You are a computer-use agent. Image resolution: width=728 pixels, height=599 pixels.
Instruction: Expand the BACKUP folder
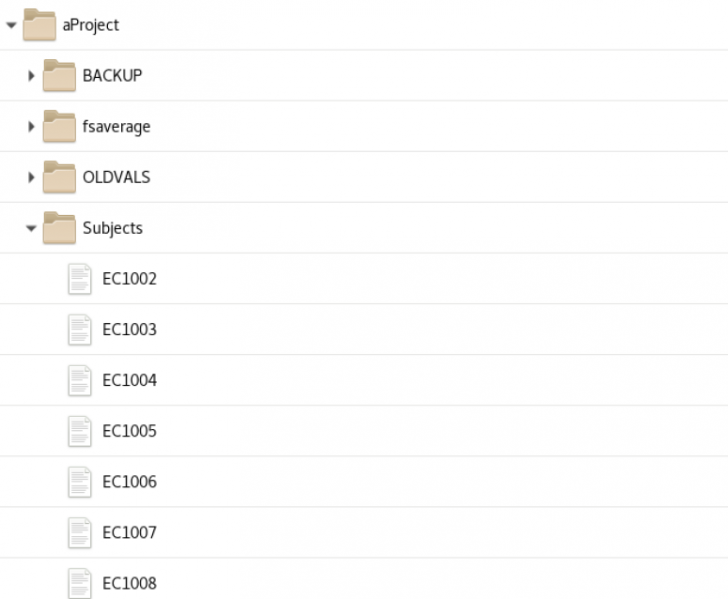pyautogui.click(x=32, y=76)
